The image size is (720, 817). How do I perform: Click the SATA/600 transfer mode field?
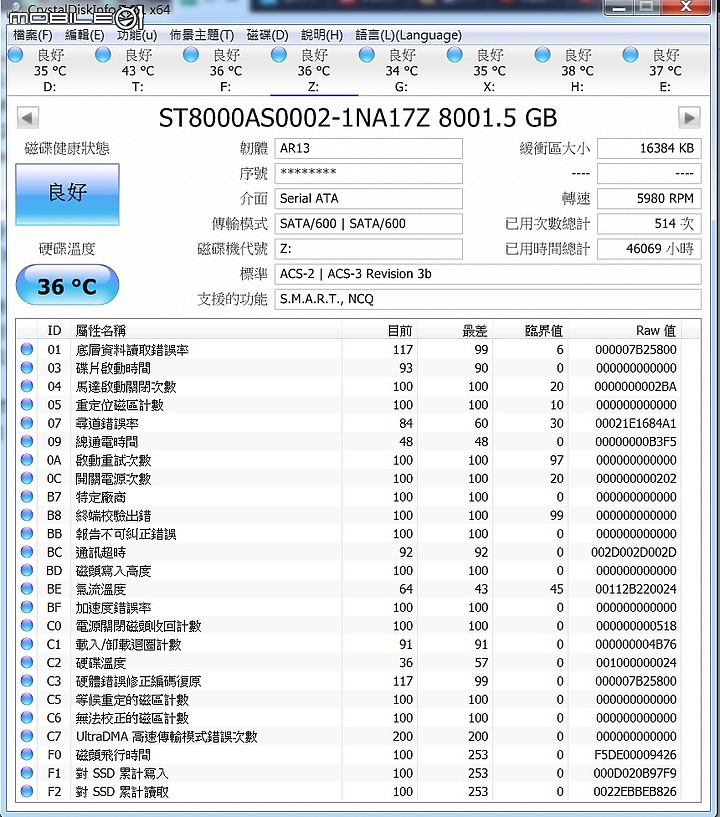click(x=368, y=224)
